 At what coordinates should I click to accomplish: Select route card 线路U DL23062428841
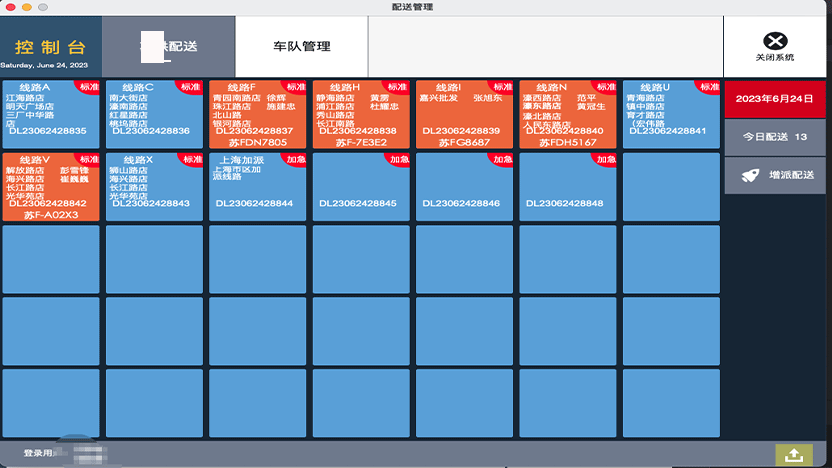click(x=671, y=114)
